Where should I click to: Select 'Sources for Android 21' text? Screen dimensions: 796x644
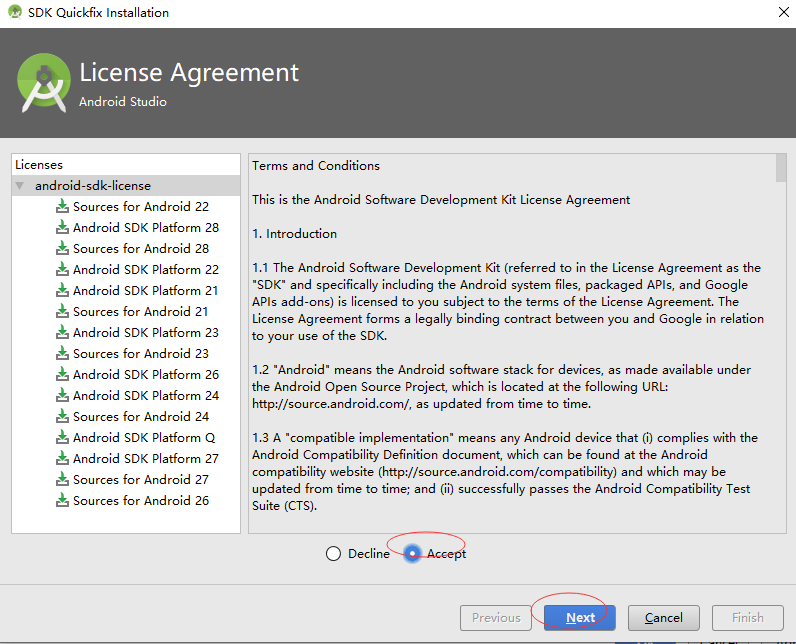(140, 312)
